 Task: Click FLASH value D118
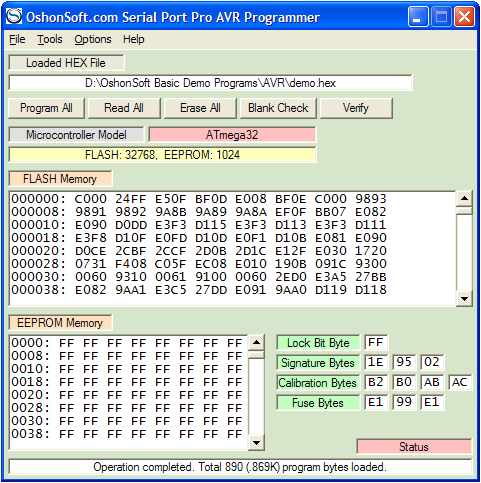371,290
